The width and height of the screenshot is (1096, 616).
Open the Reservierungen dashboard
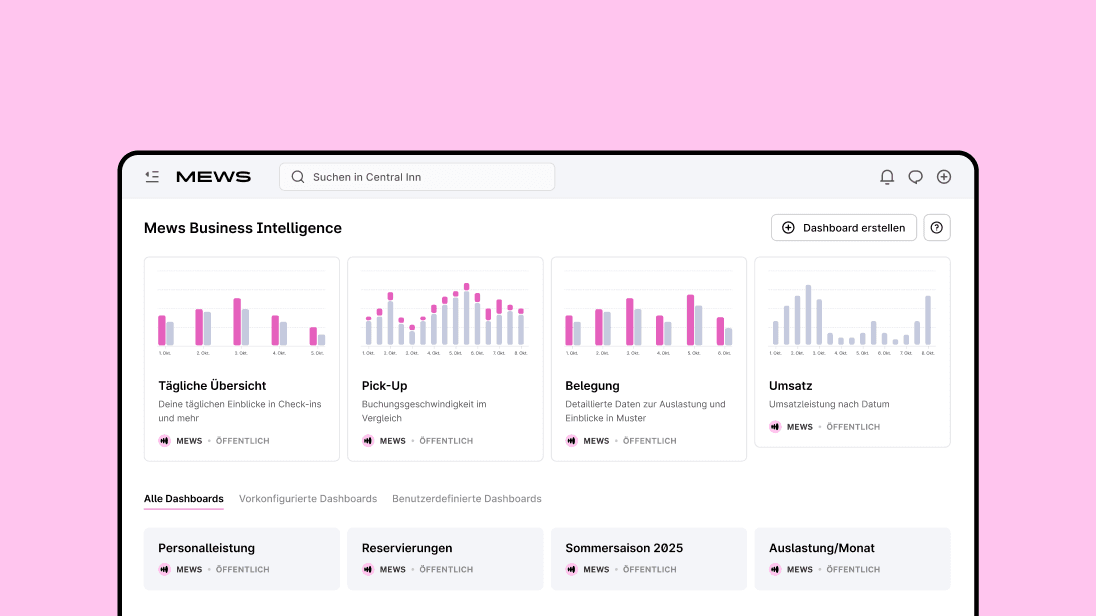(x=445, y=558)
